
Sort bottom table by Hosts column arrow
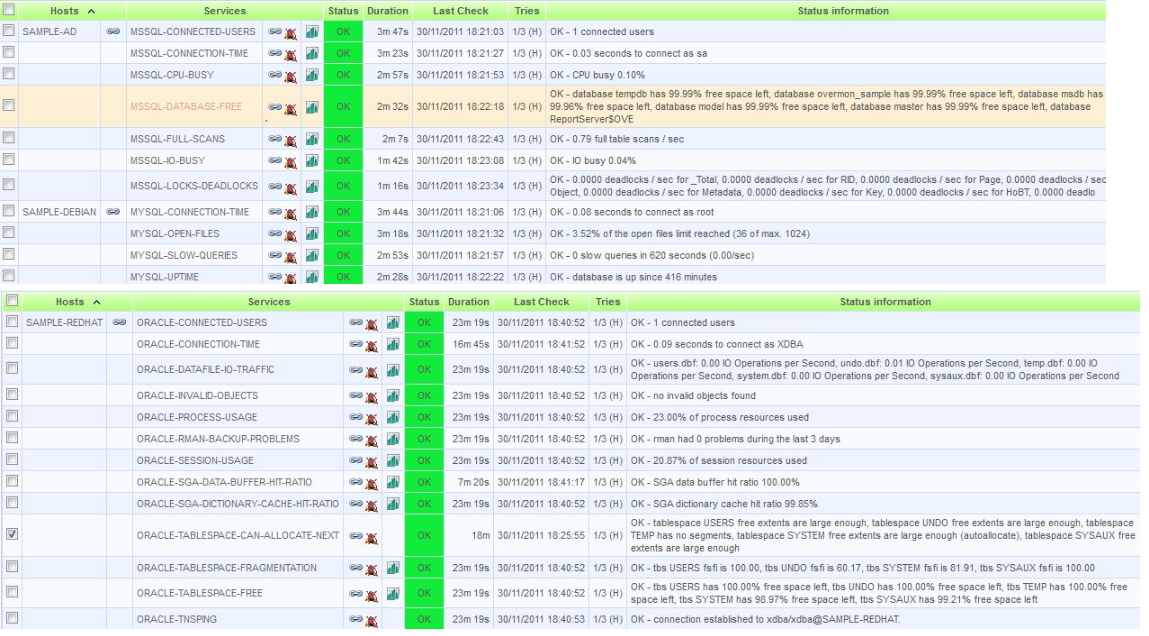point(97,302)
